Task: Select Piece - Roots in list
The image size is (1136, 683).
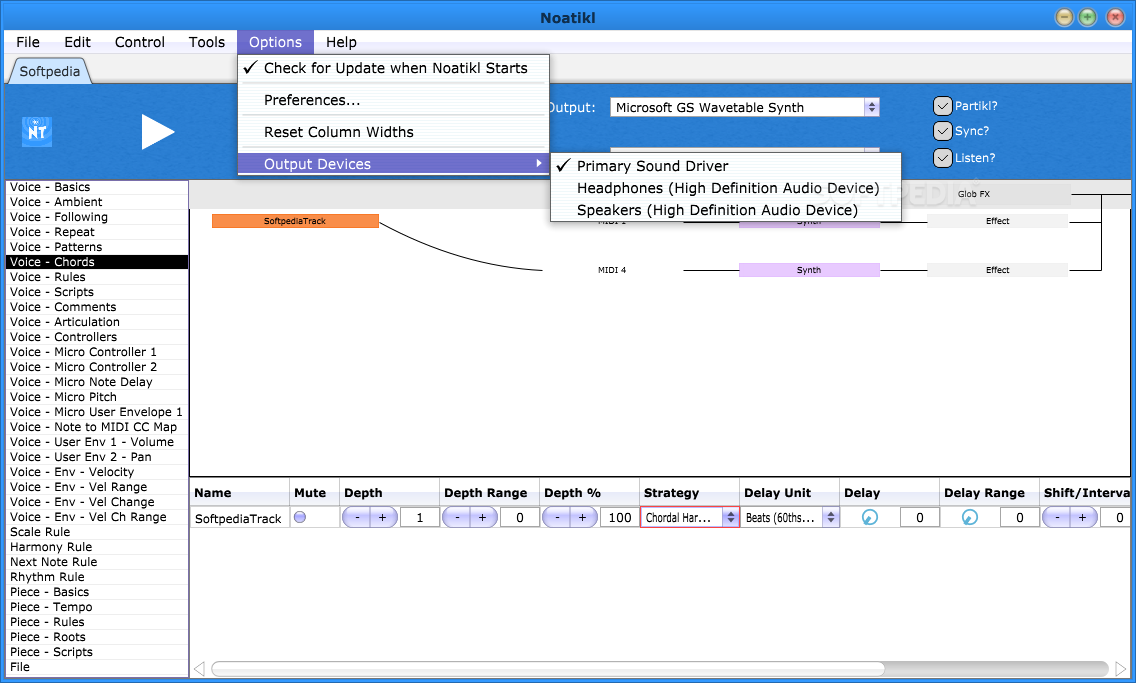Action: coord(97,637)
